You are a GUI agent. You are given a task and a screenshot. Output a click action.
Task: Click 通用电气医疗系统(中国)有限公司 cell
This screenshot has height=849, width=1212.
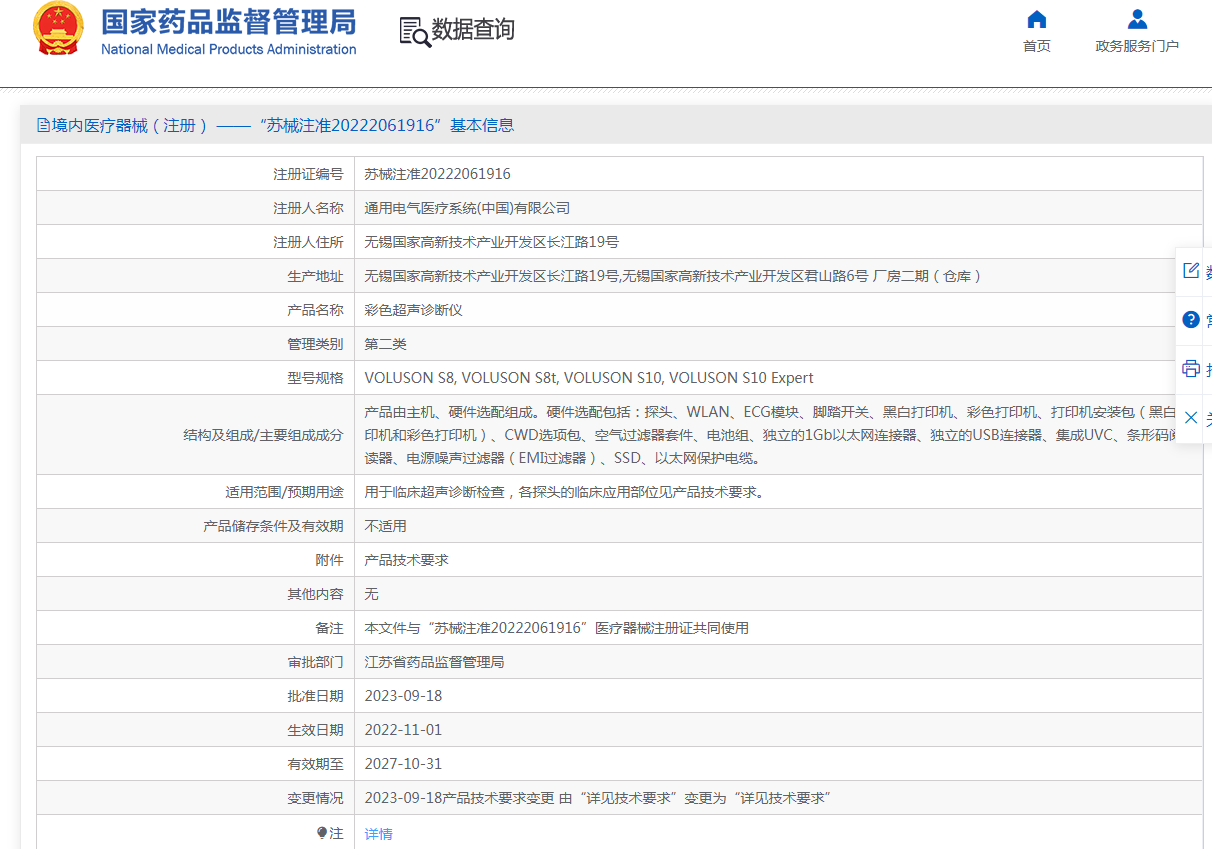467,208
